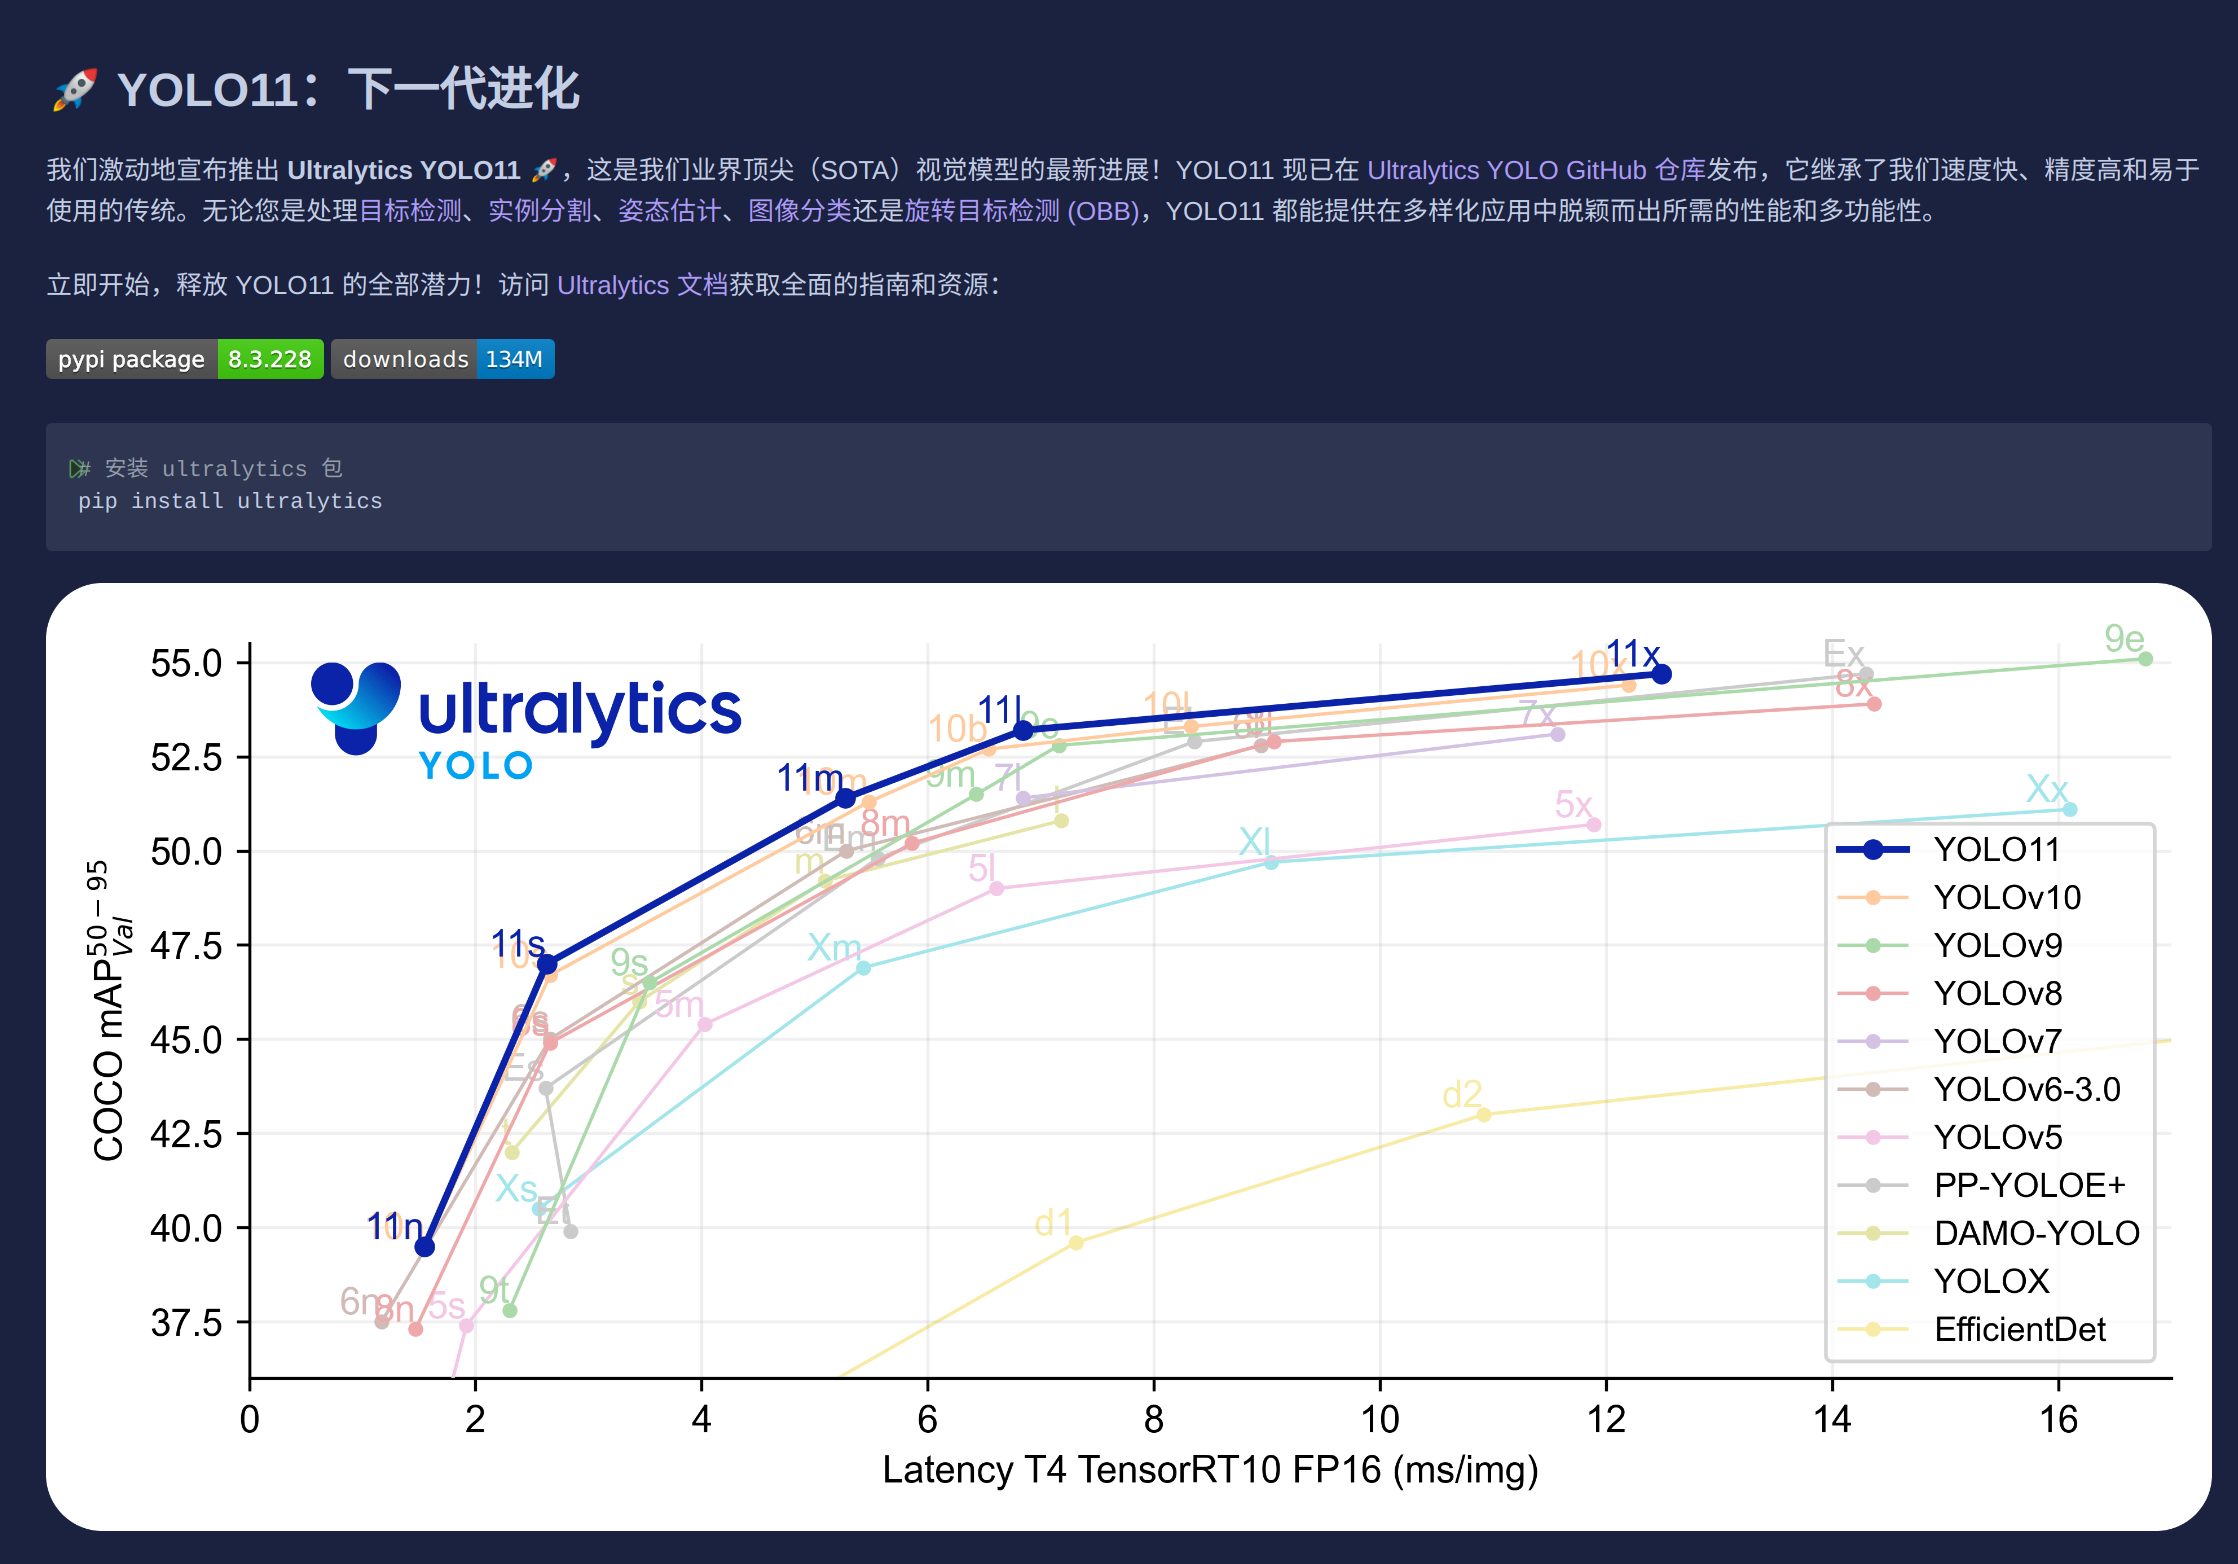This screenshot has width=2238, height=1564.
Task: Click the 11x data point on the chart
Action: tap(1661, 674)
